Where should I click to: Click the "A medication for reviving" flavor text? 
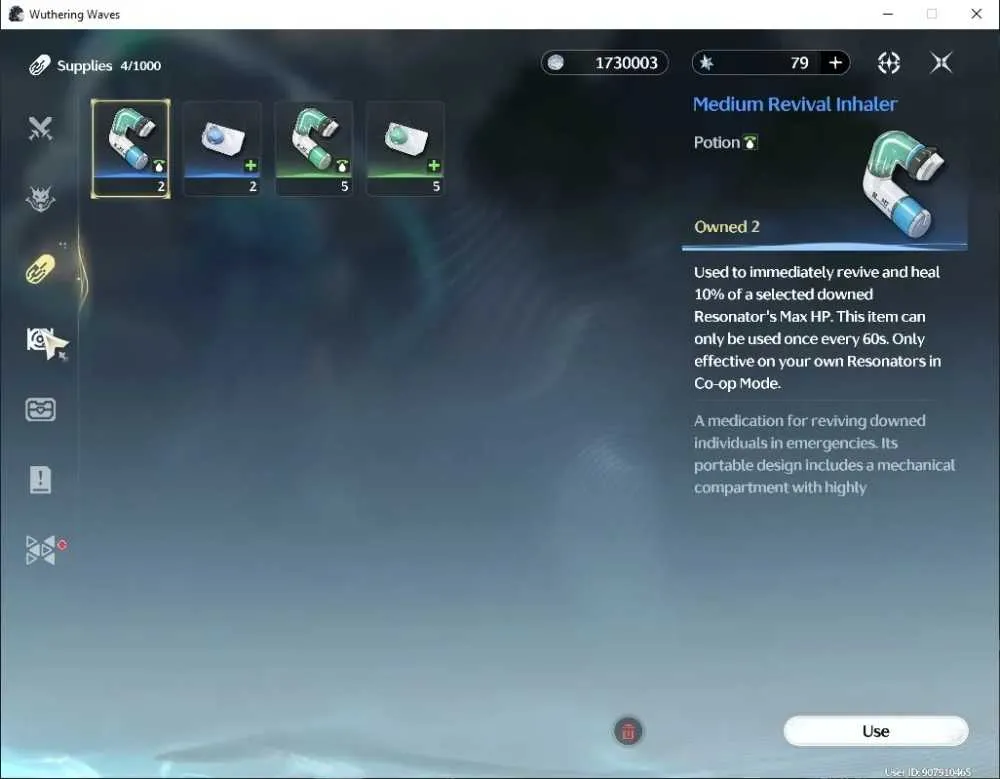pos(825,454)
